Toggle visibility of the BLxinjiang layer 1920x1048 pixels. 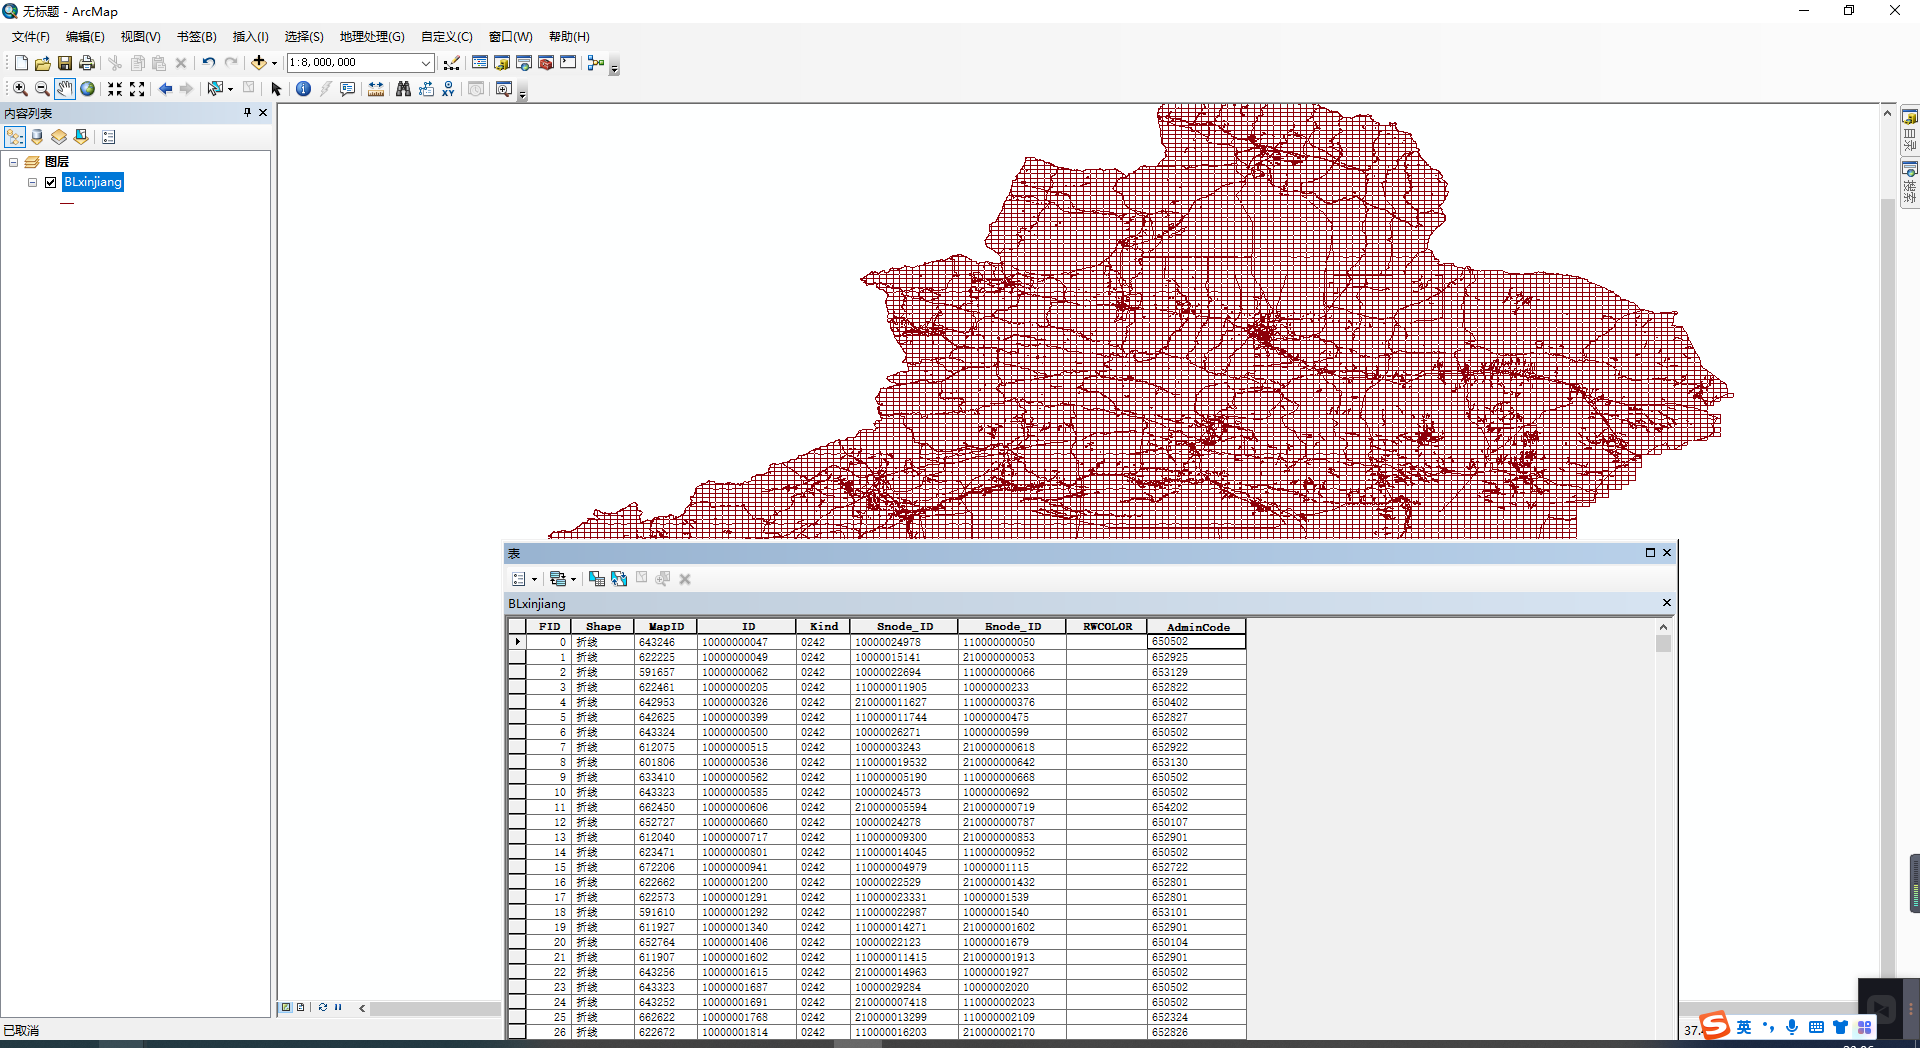pyautogui.click(x=50, y=182)
